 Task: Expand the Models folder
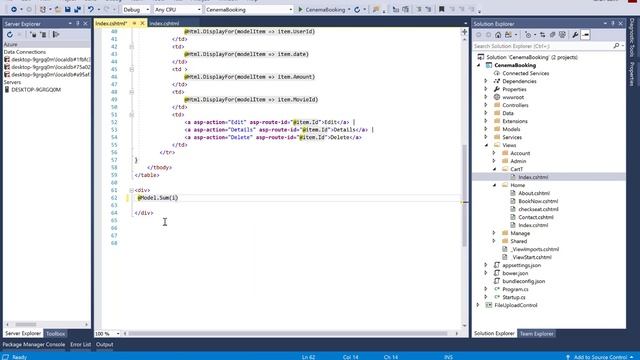point(486,129)
